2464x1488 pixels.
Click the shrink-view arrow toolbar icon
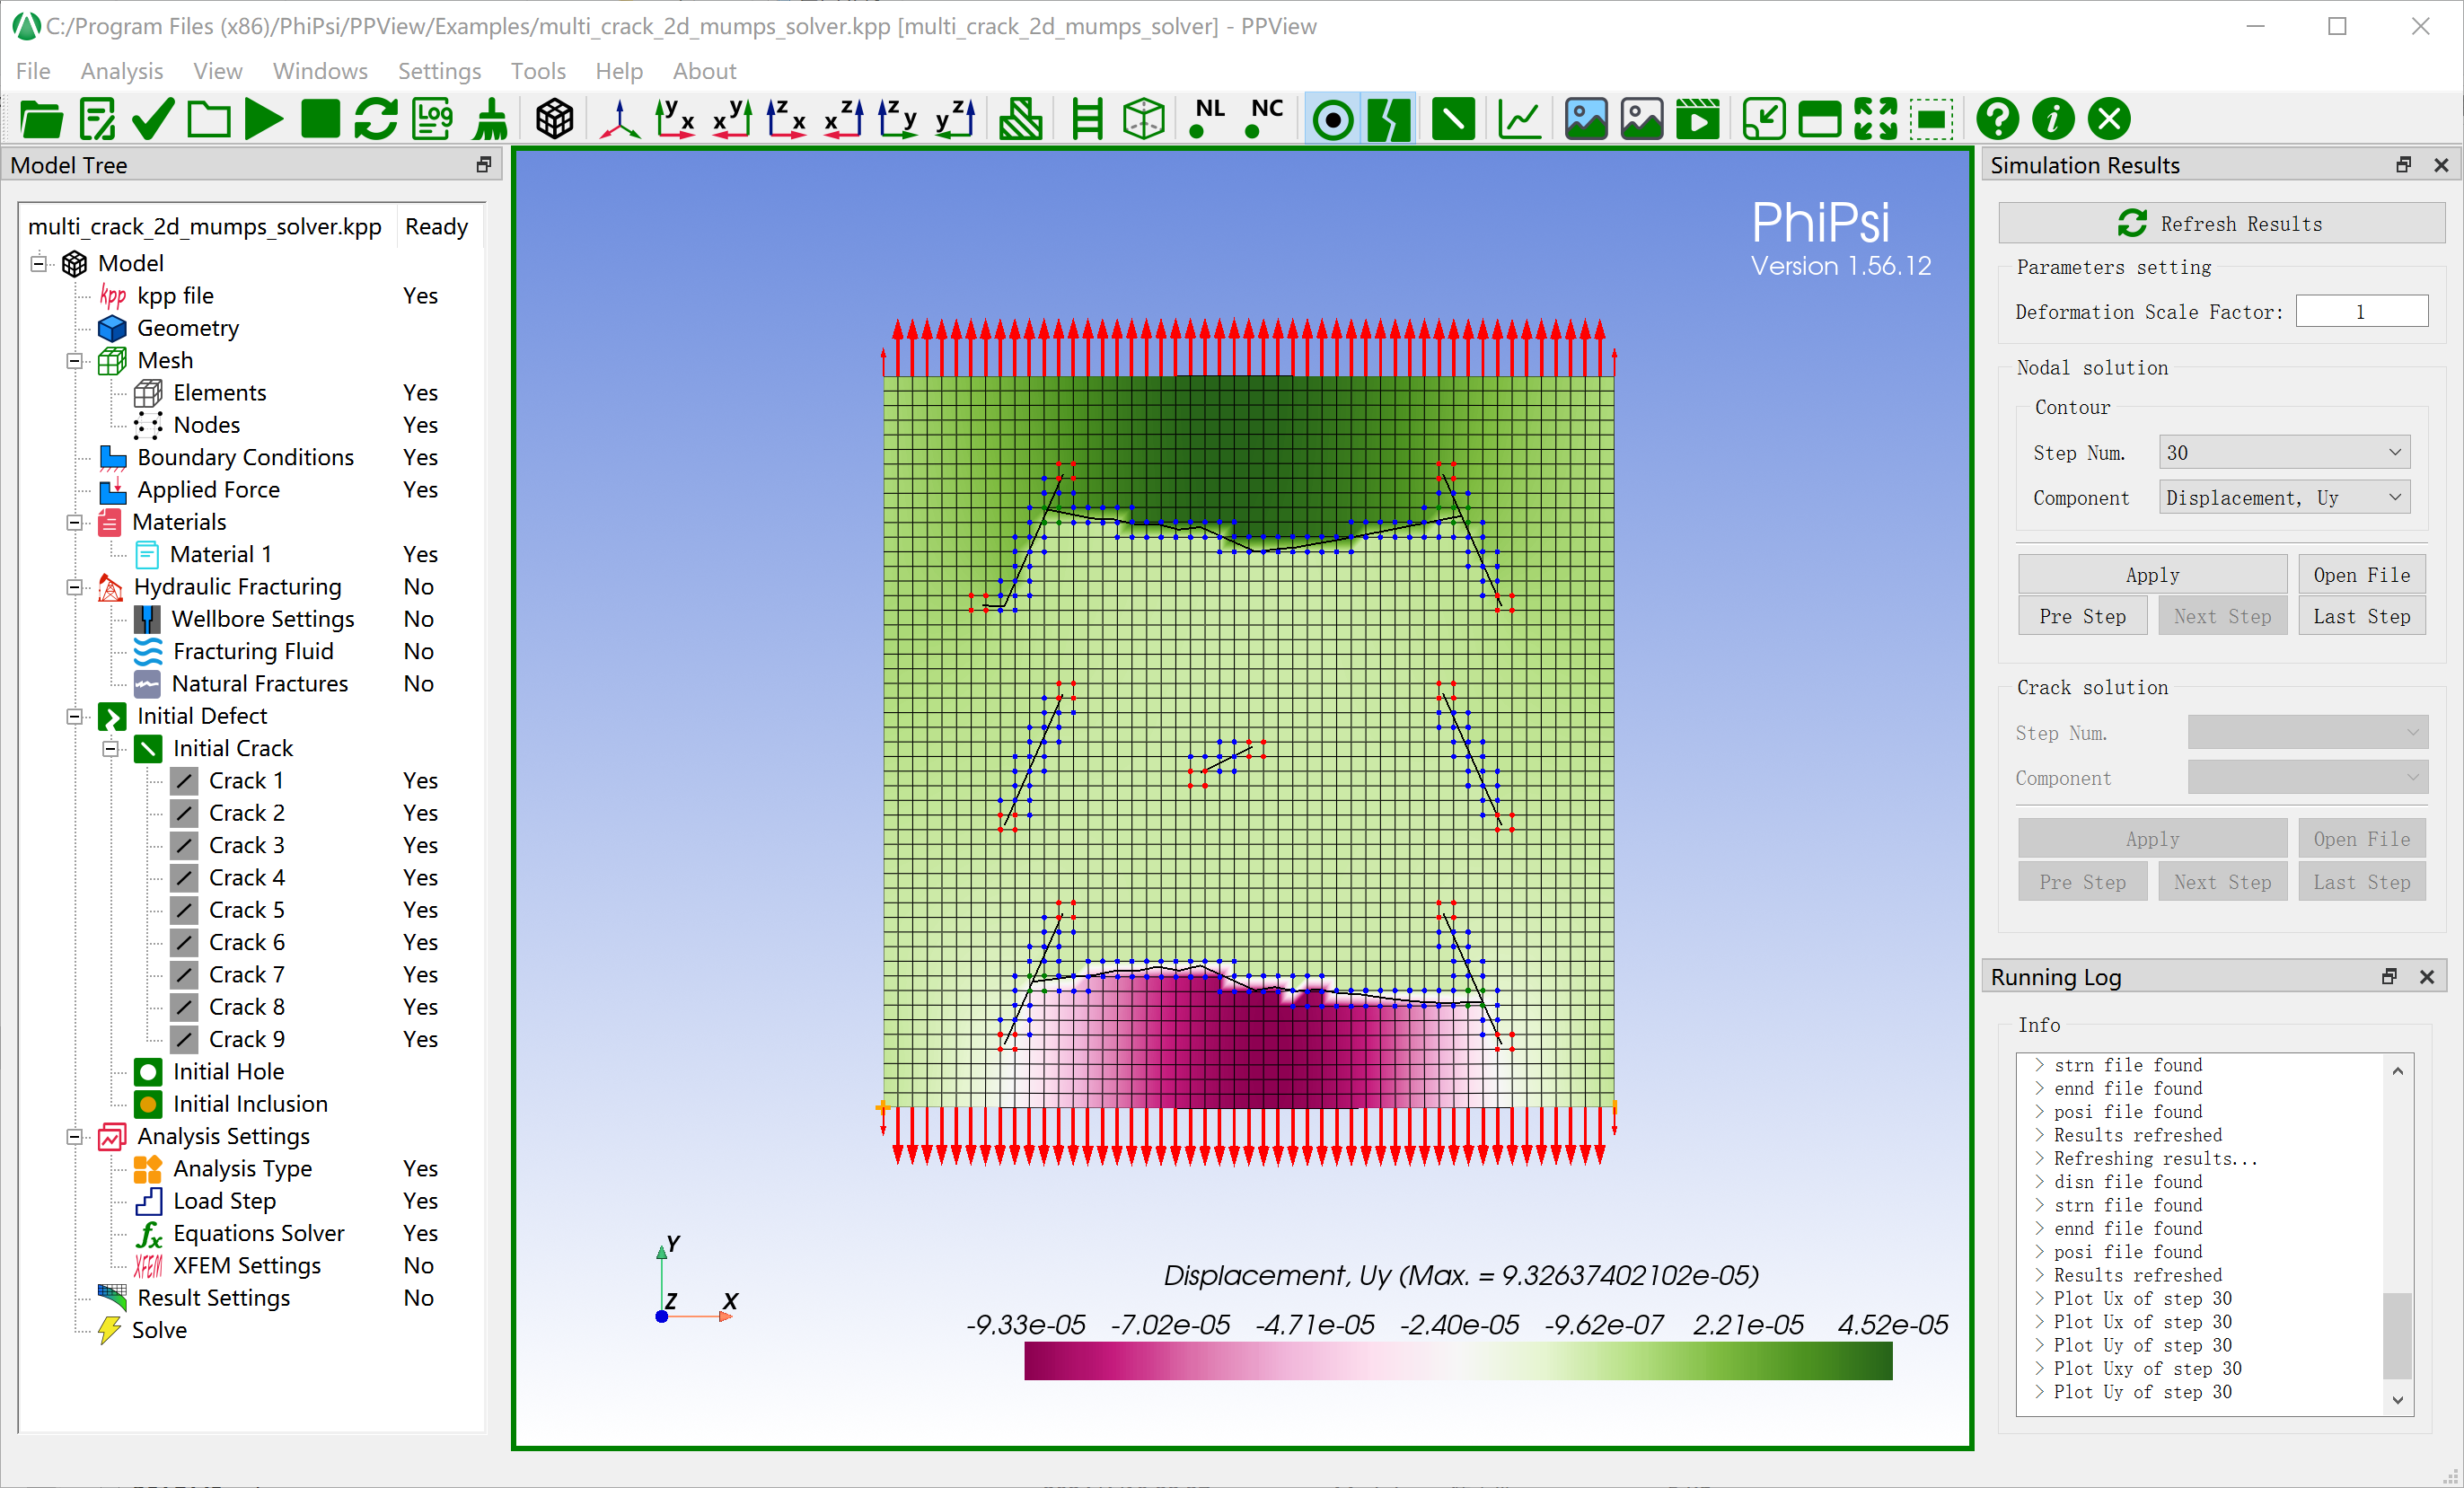click(1763, 119)
